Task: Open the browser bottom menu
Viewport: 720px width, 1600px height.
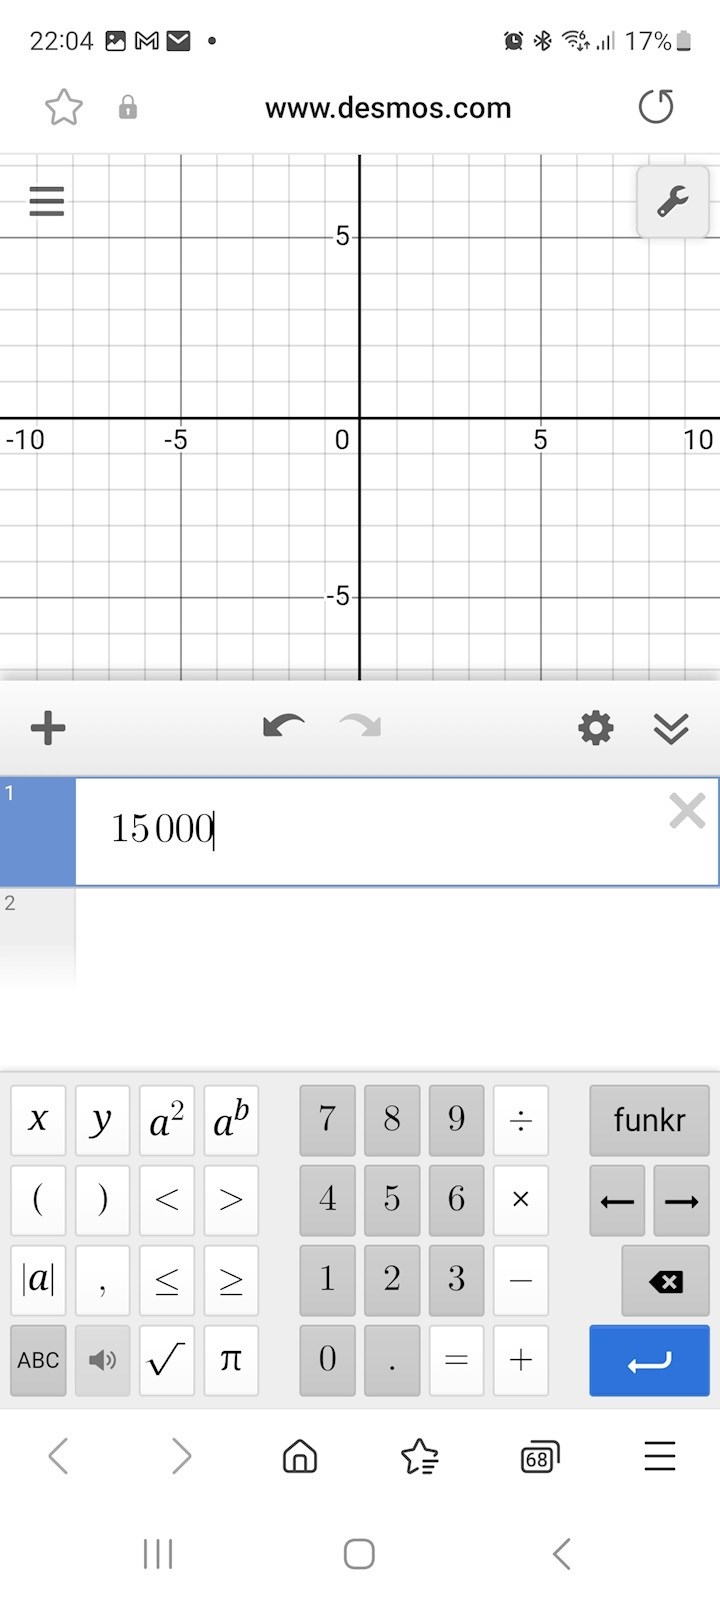Action: [660, 1457]
